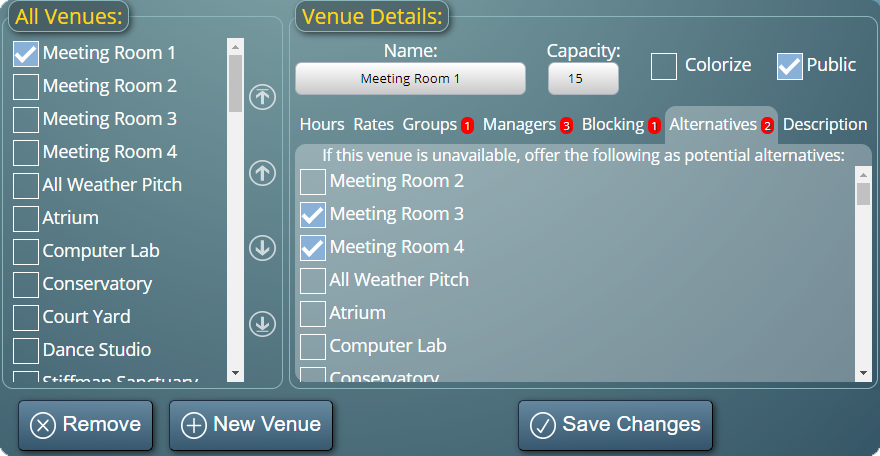The width and height of the screenshot is (880, 456).
Task: Click the New Venue button
Action: (x=251, y=425)
